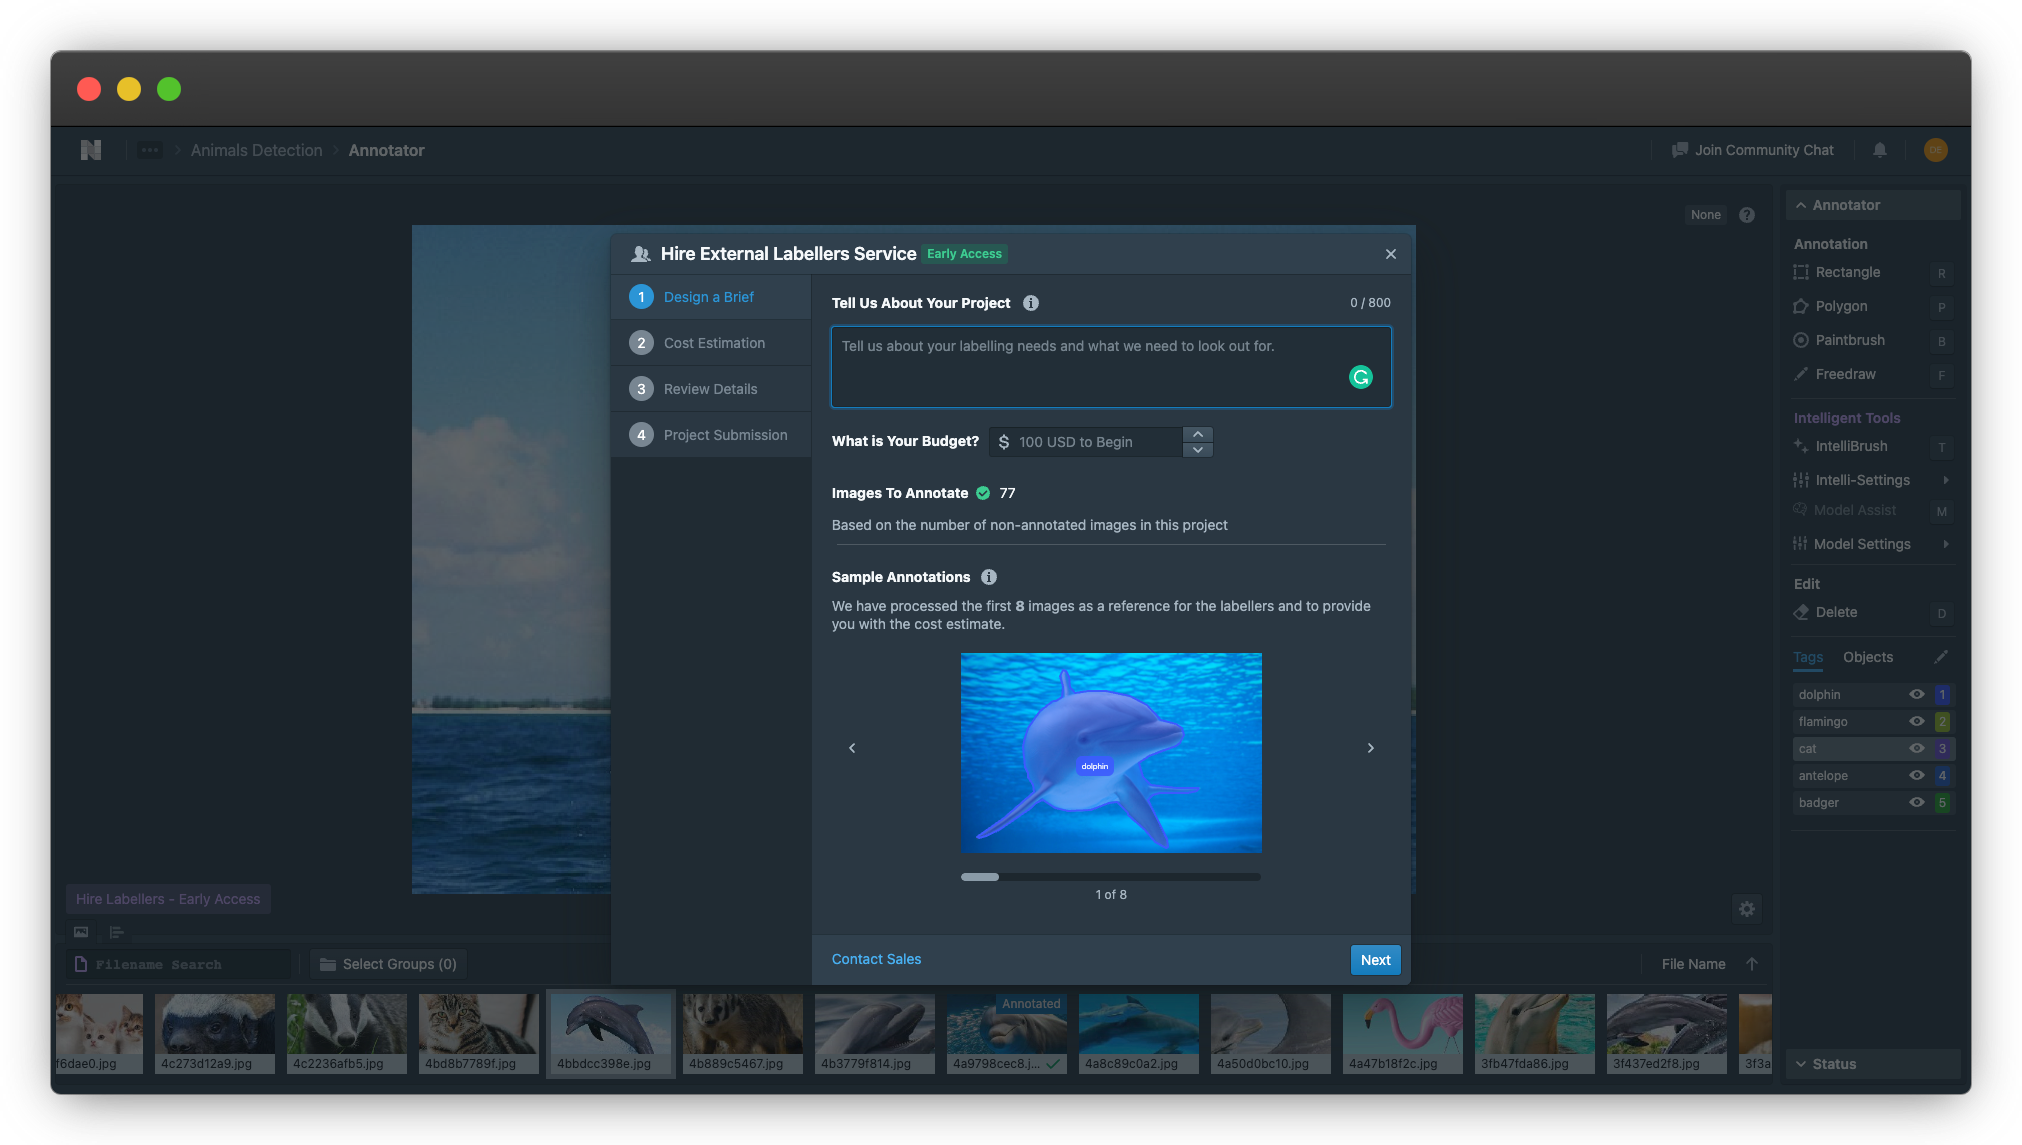Viewport: 2022px width, 1145px height.
Task: Click Hire Labellers - Early Access button
Action: pos(168,899)
